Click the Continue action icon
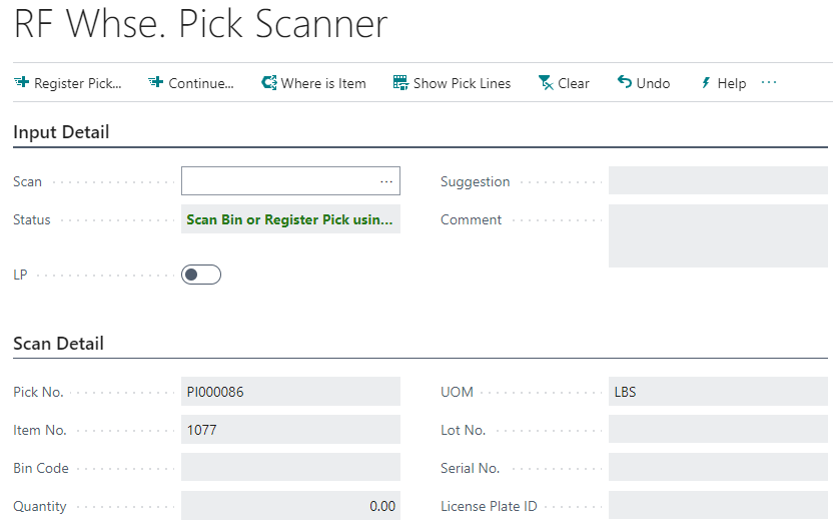This screenshot has width=833, height=530. 155,83
